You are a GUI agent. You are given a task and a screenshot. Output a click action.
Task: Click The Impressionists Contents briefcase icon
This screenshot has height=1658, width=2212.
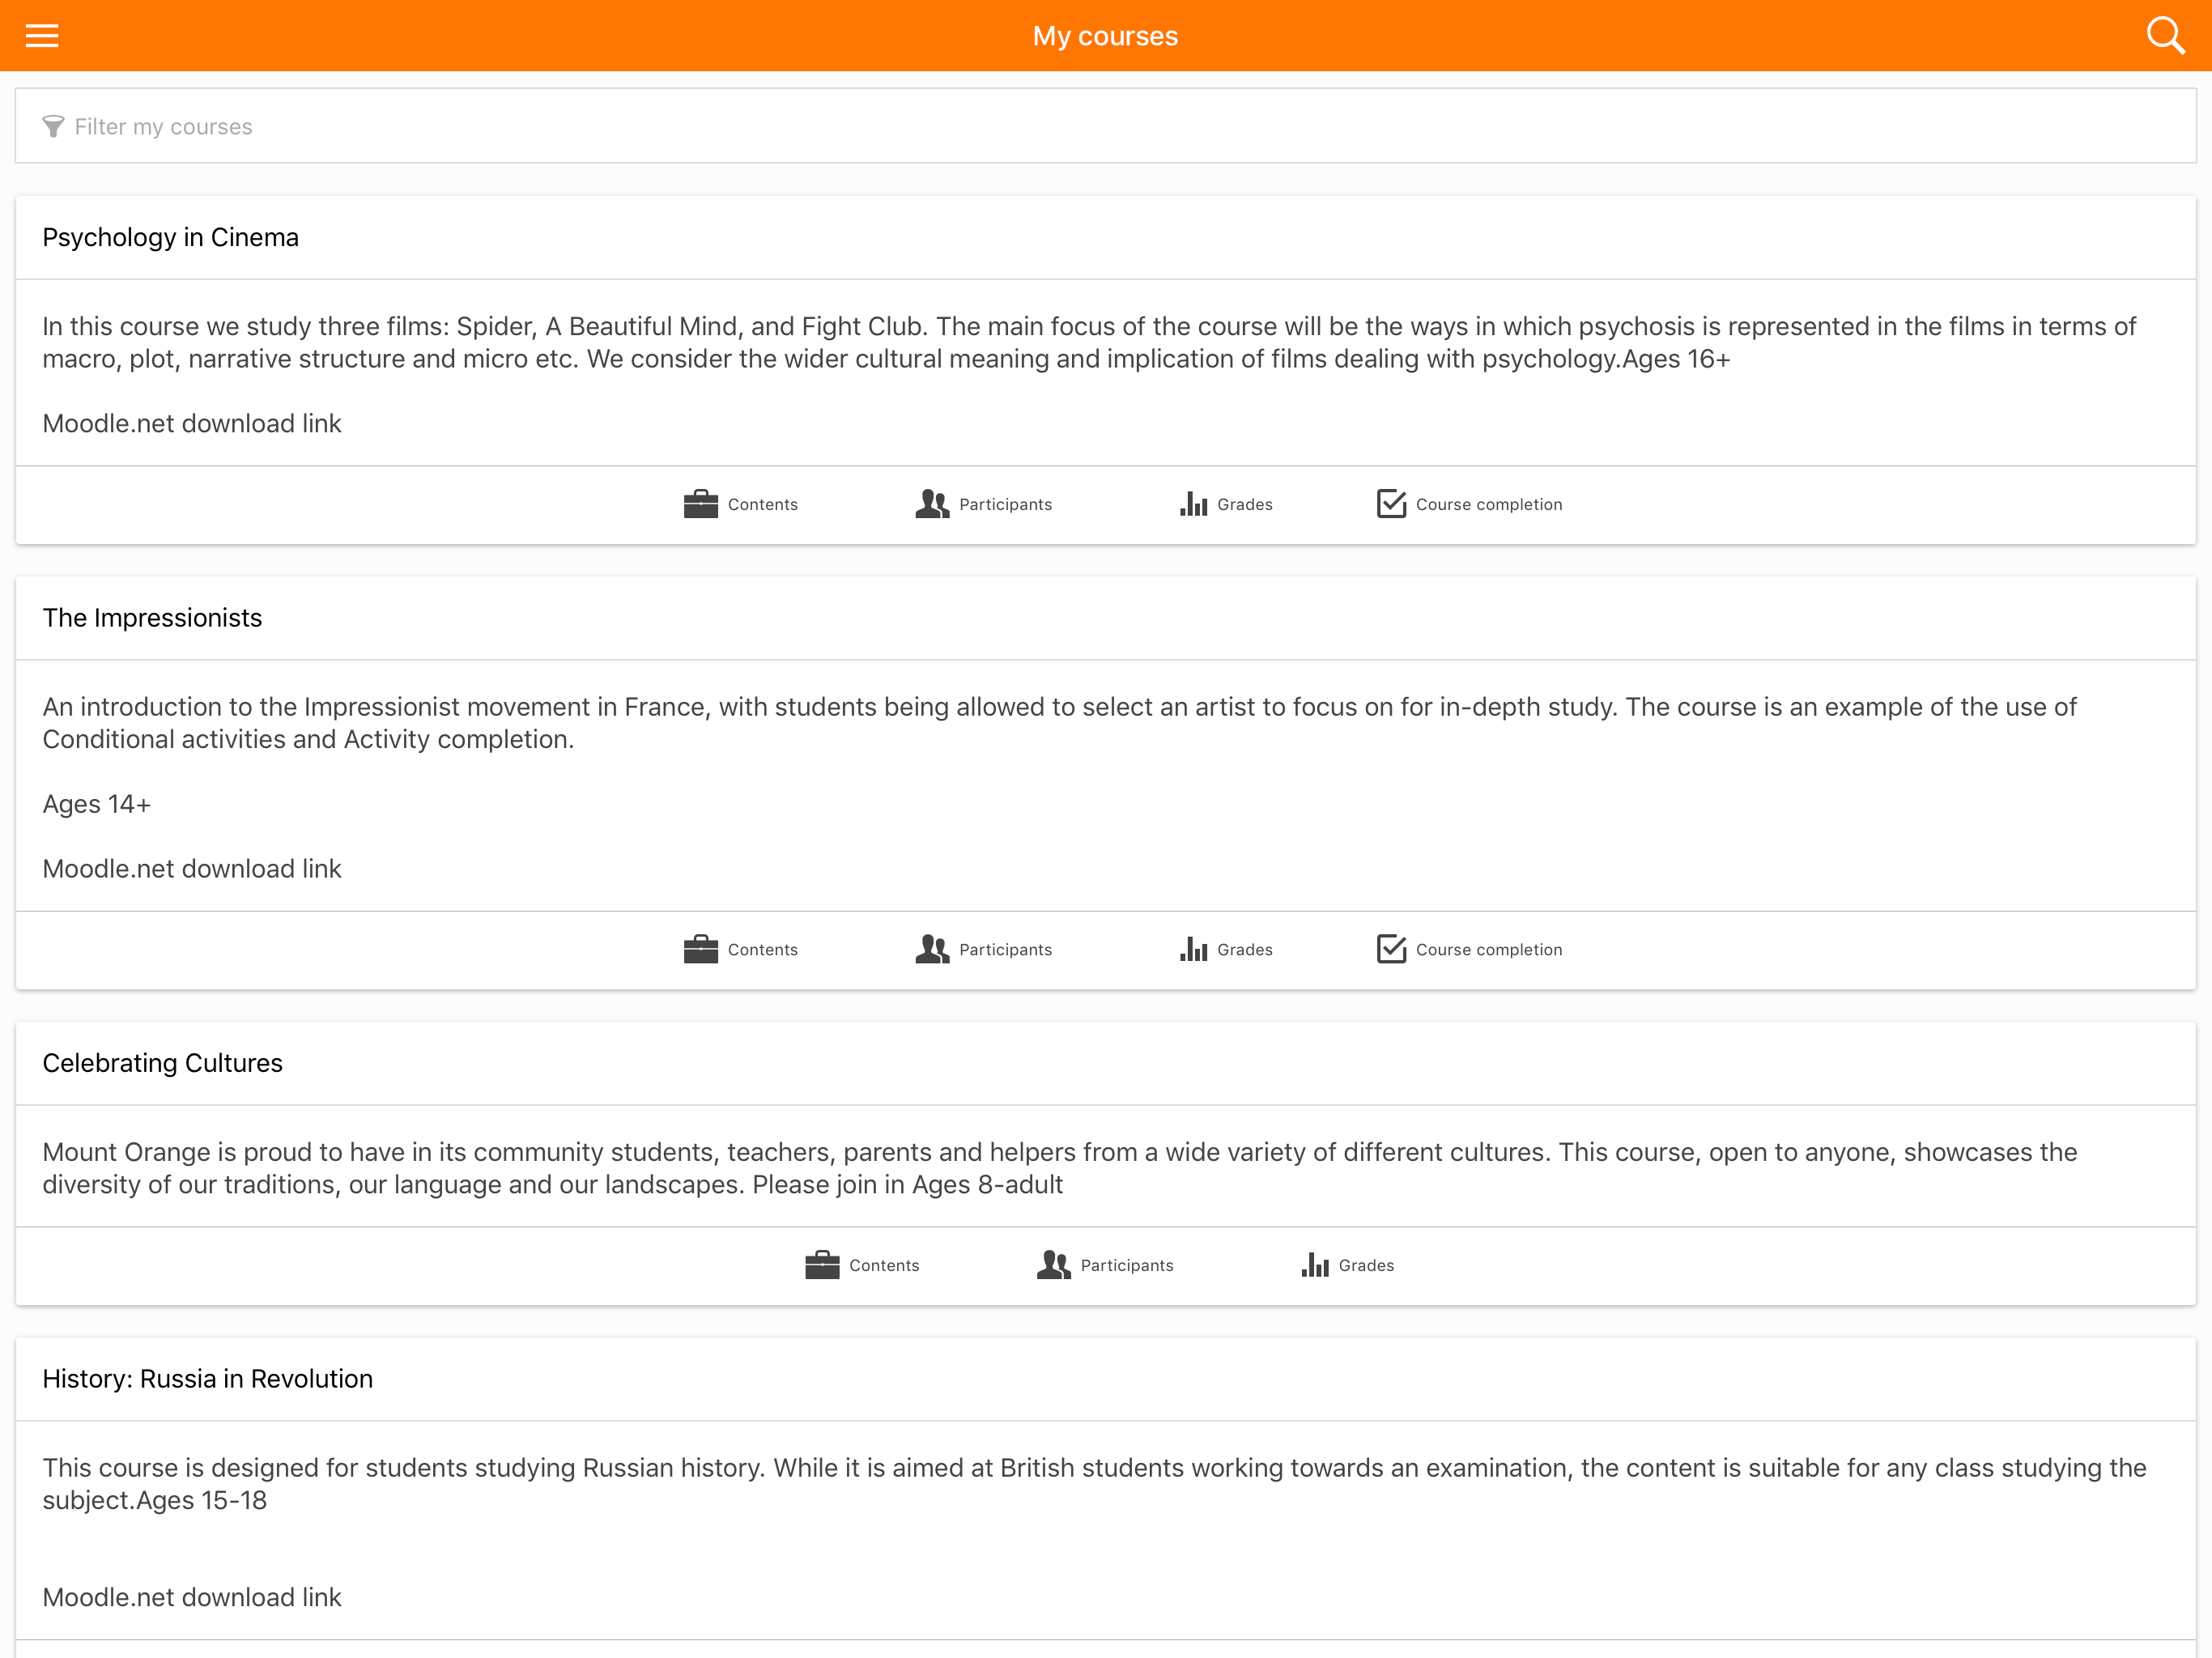700,949
